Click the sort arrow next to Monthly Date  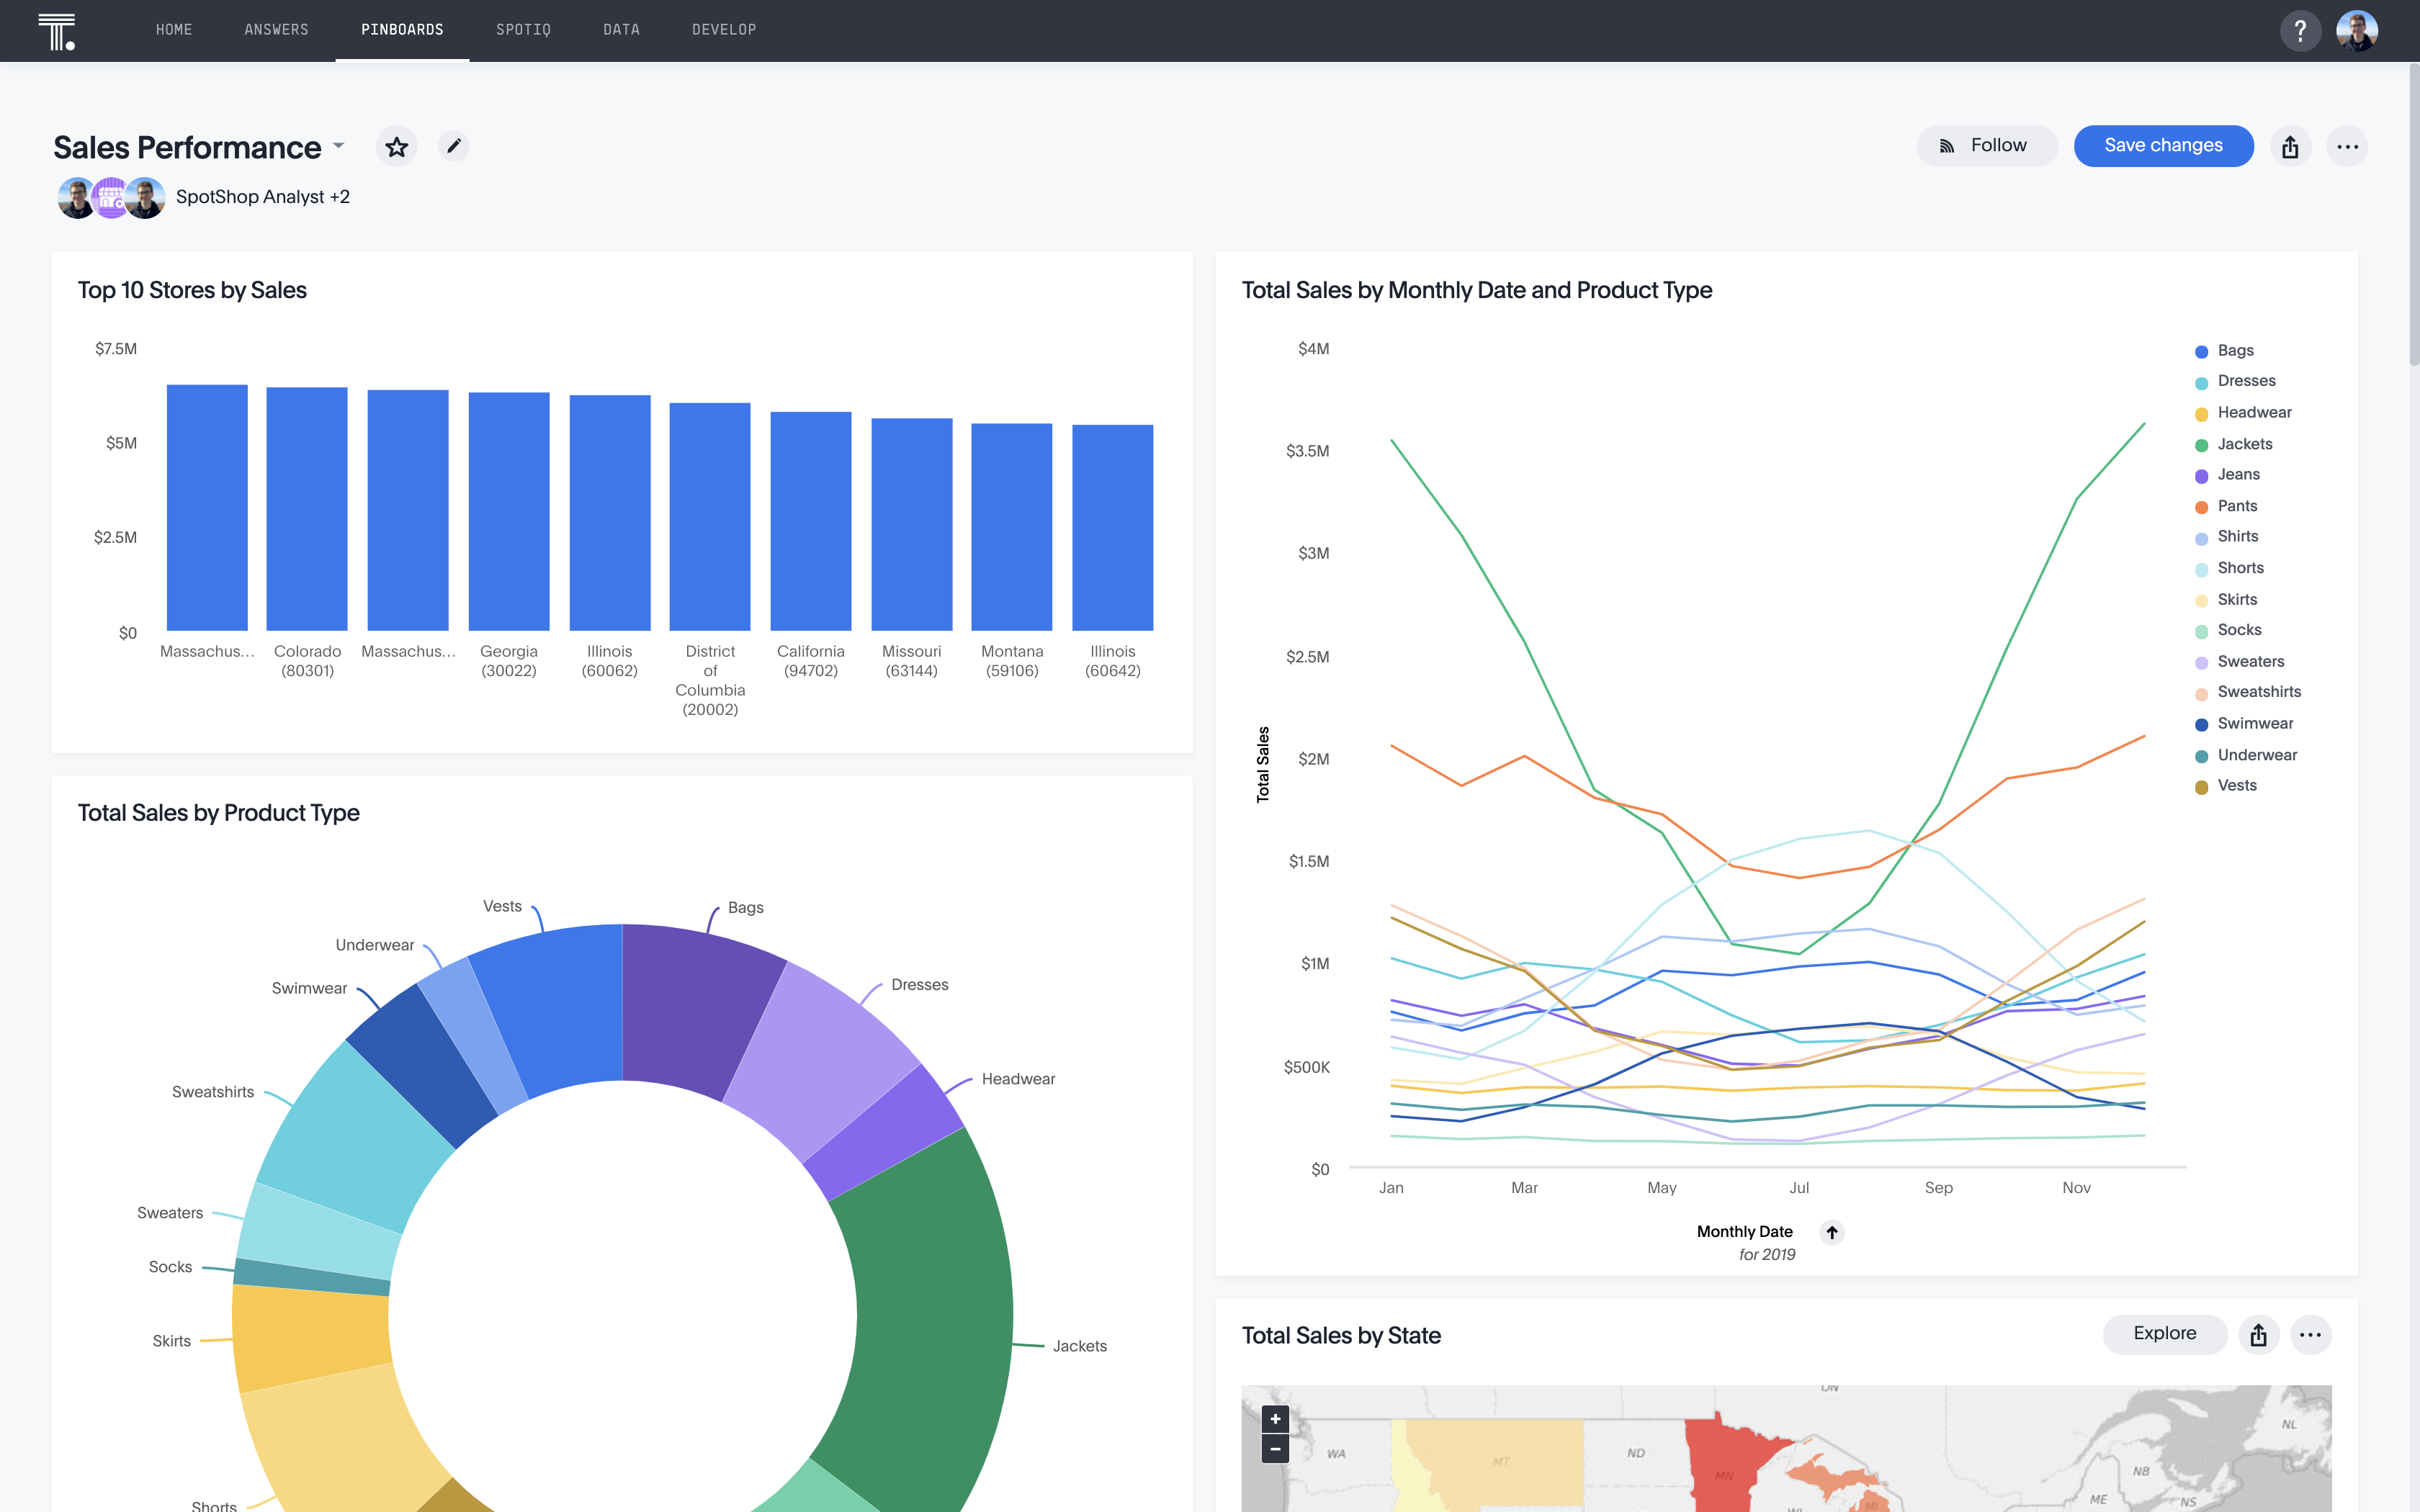[1833, 1232]
